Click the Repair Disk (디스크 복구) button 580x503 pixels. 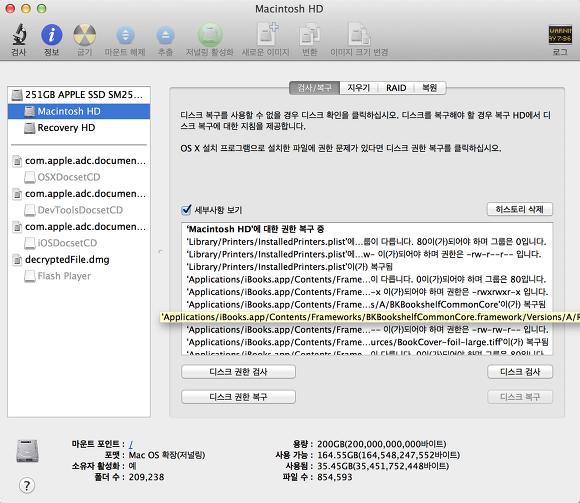[x=520, y=397]
